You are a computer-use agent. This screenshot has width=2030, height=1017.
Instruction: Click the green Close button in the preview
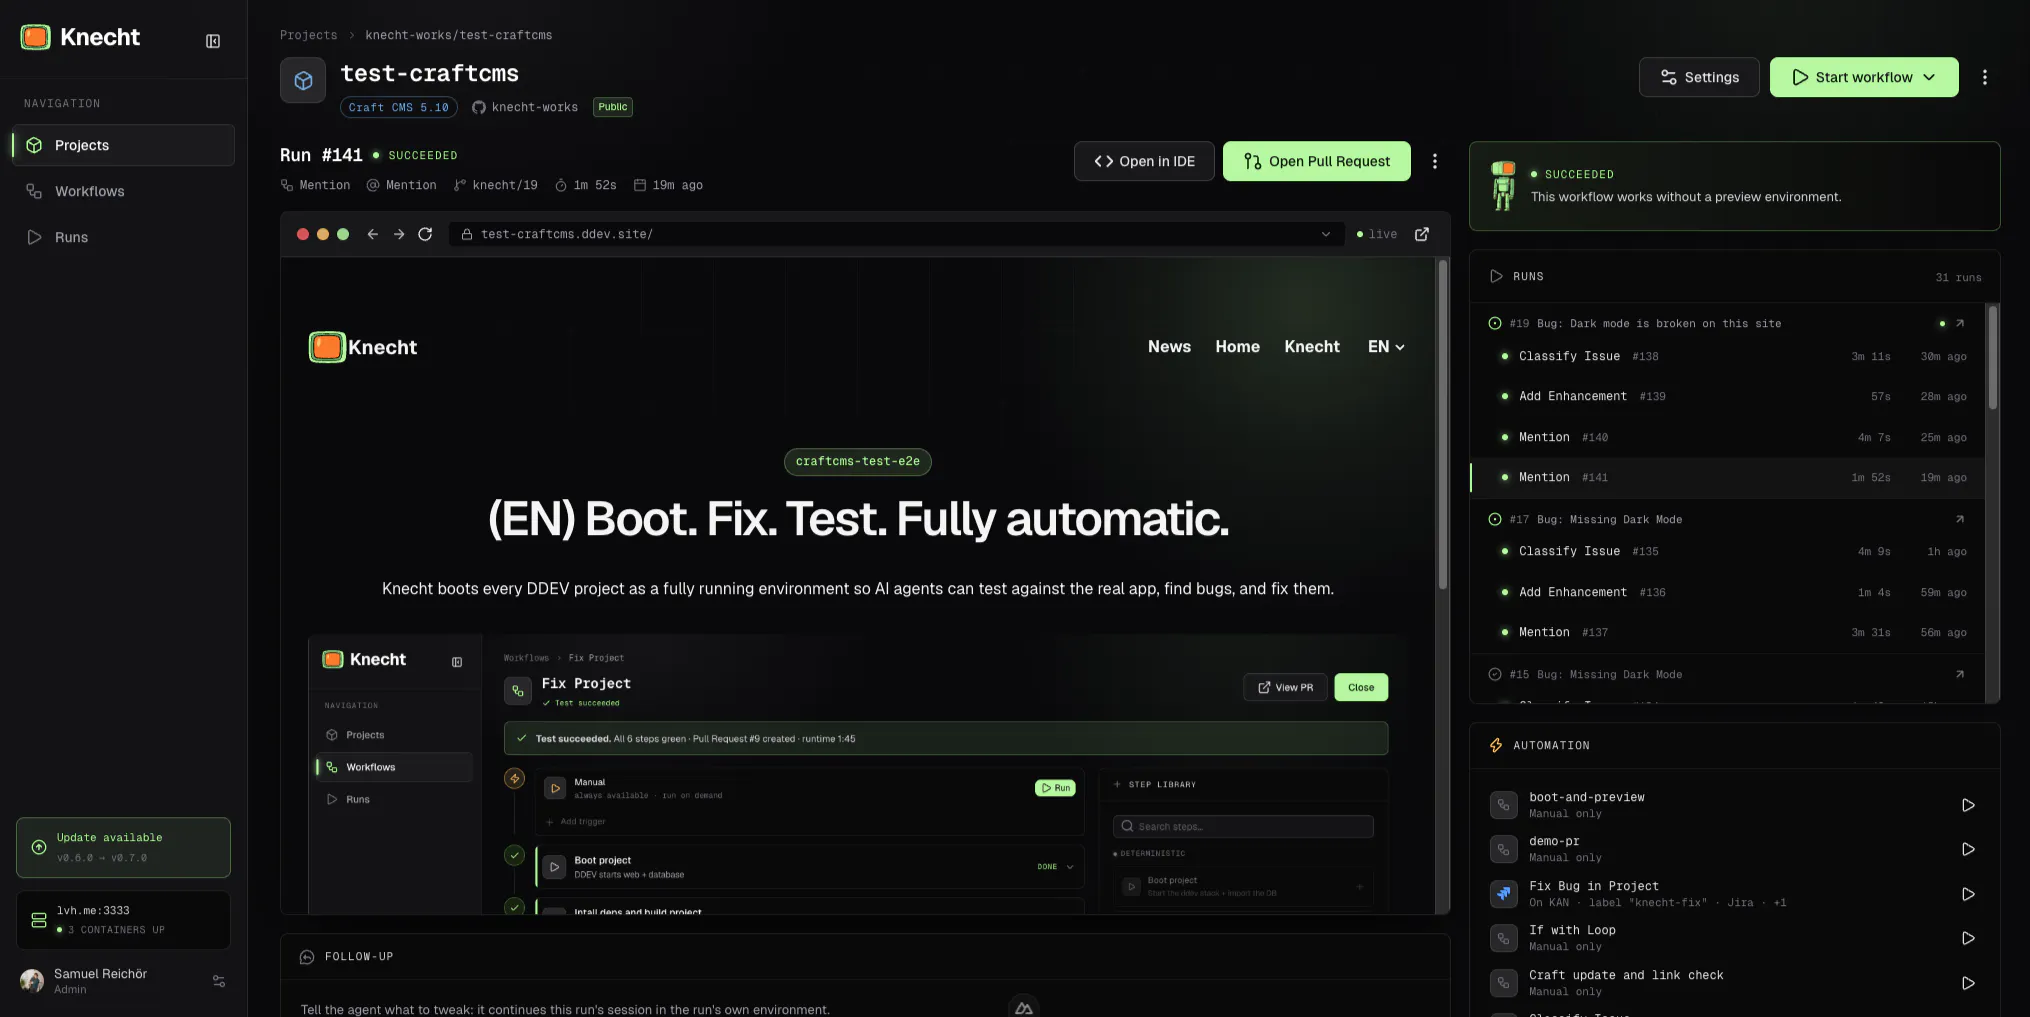[1361, 687]
